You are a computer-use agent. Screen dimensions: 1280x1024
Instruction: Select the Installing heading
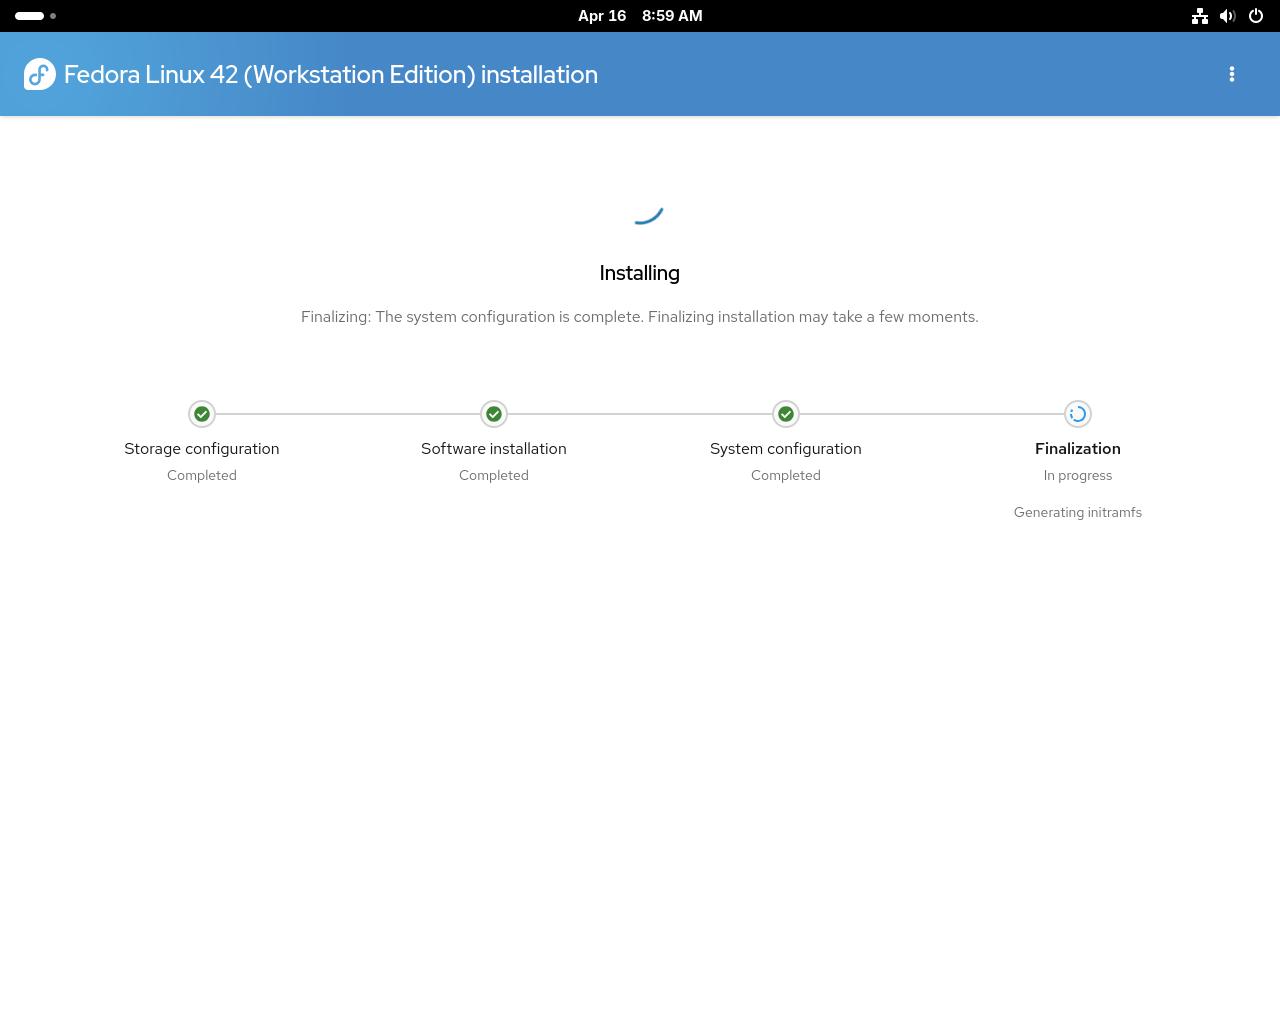(640, 273)
